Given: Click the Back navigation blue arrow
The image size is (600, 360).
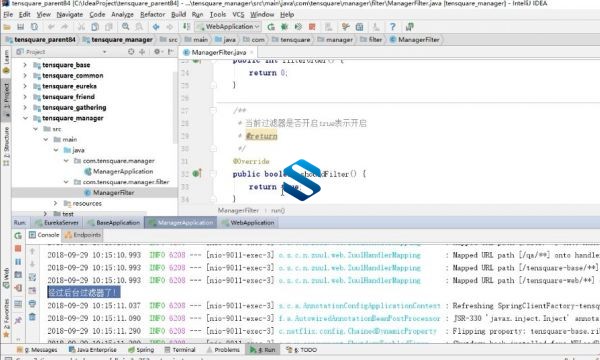Looking at the screenshot, I should [156, 27].
